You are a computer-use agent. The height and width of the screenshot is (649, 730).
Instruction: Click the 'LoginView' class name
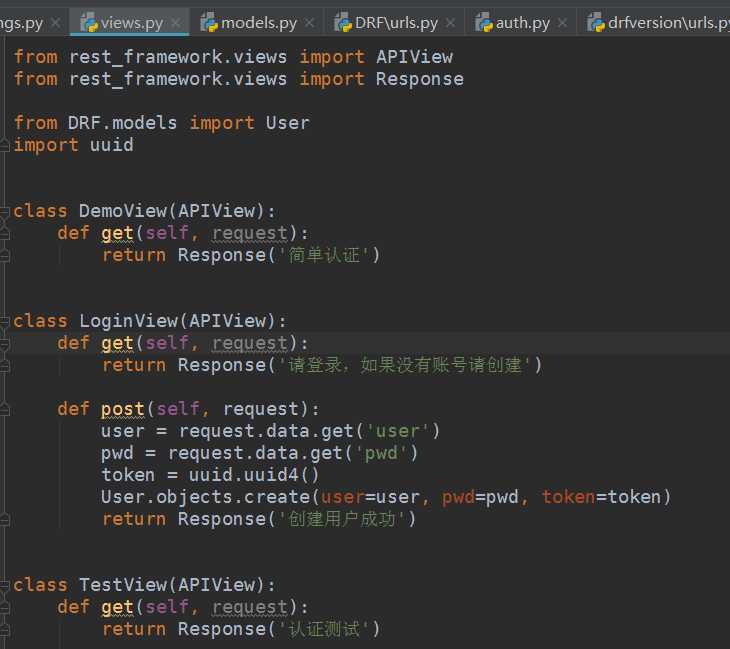tap(128, 321)
